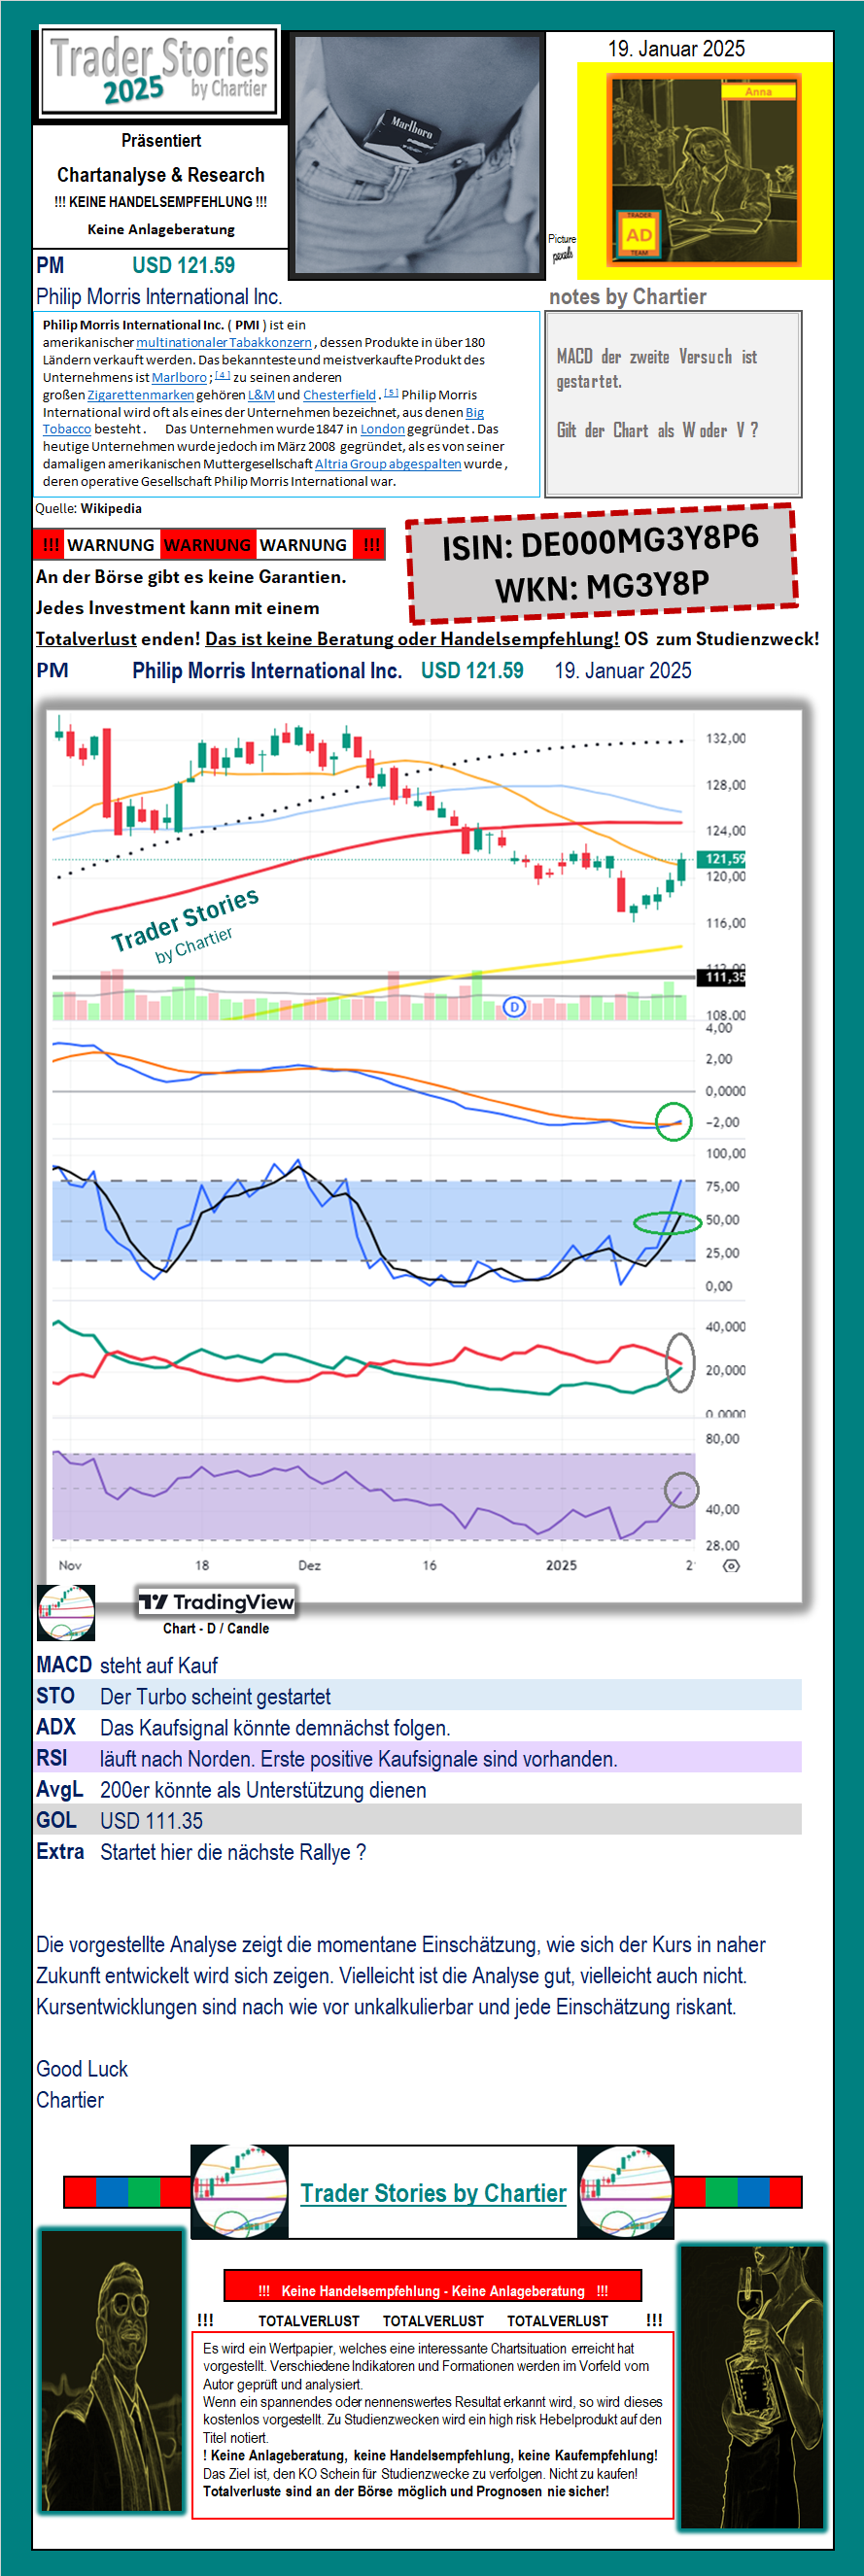The width and height of the screenshot is (864, 2576).
Task: Open the 'Zigarettenmarken' link
Action: pyautogui.click(x=141, y=395)
